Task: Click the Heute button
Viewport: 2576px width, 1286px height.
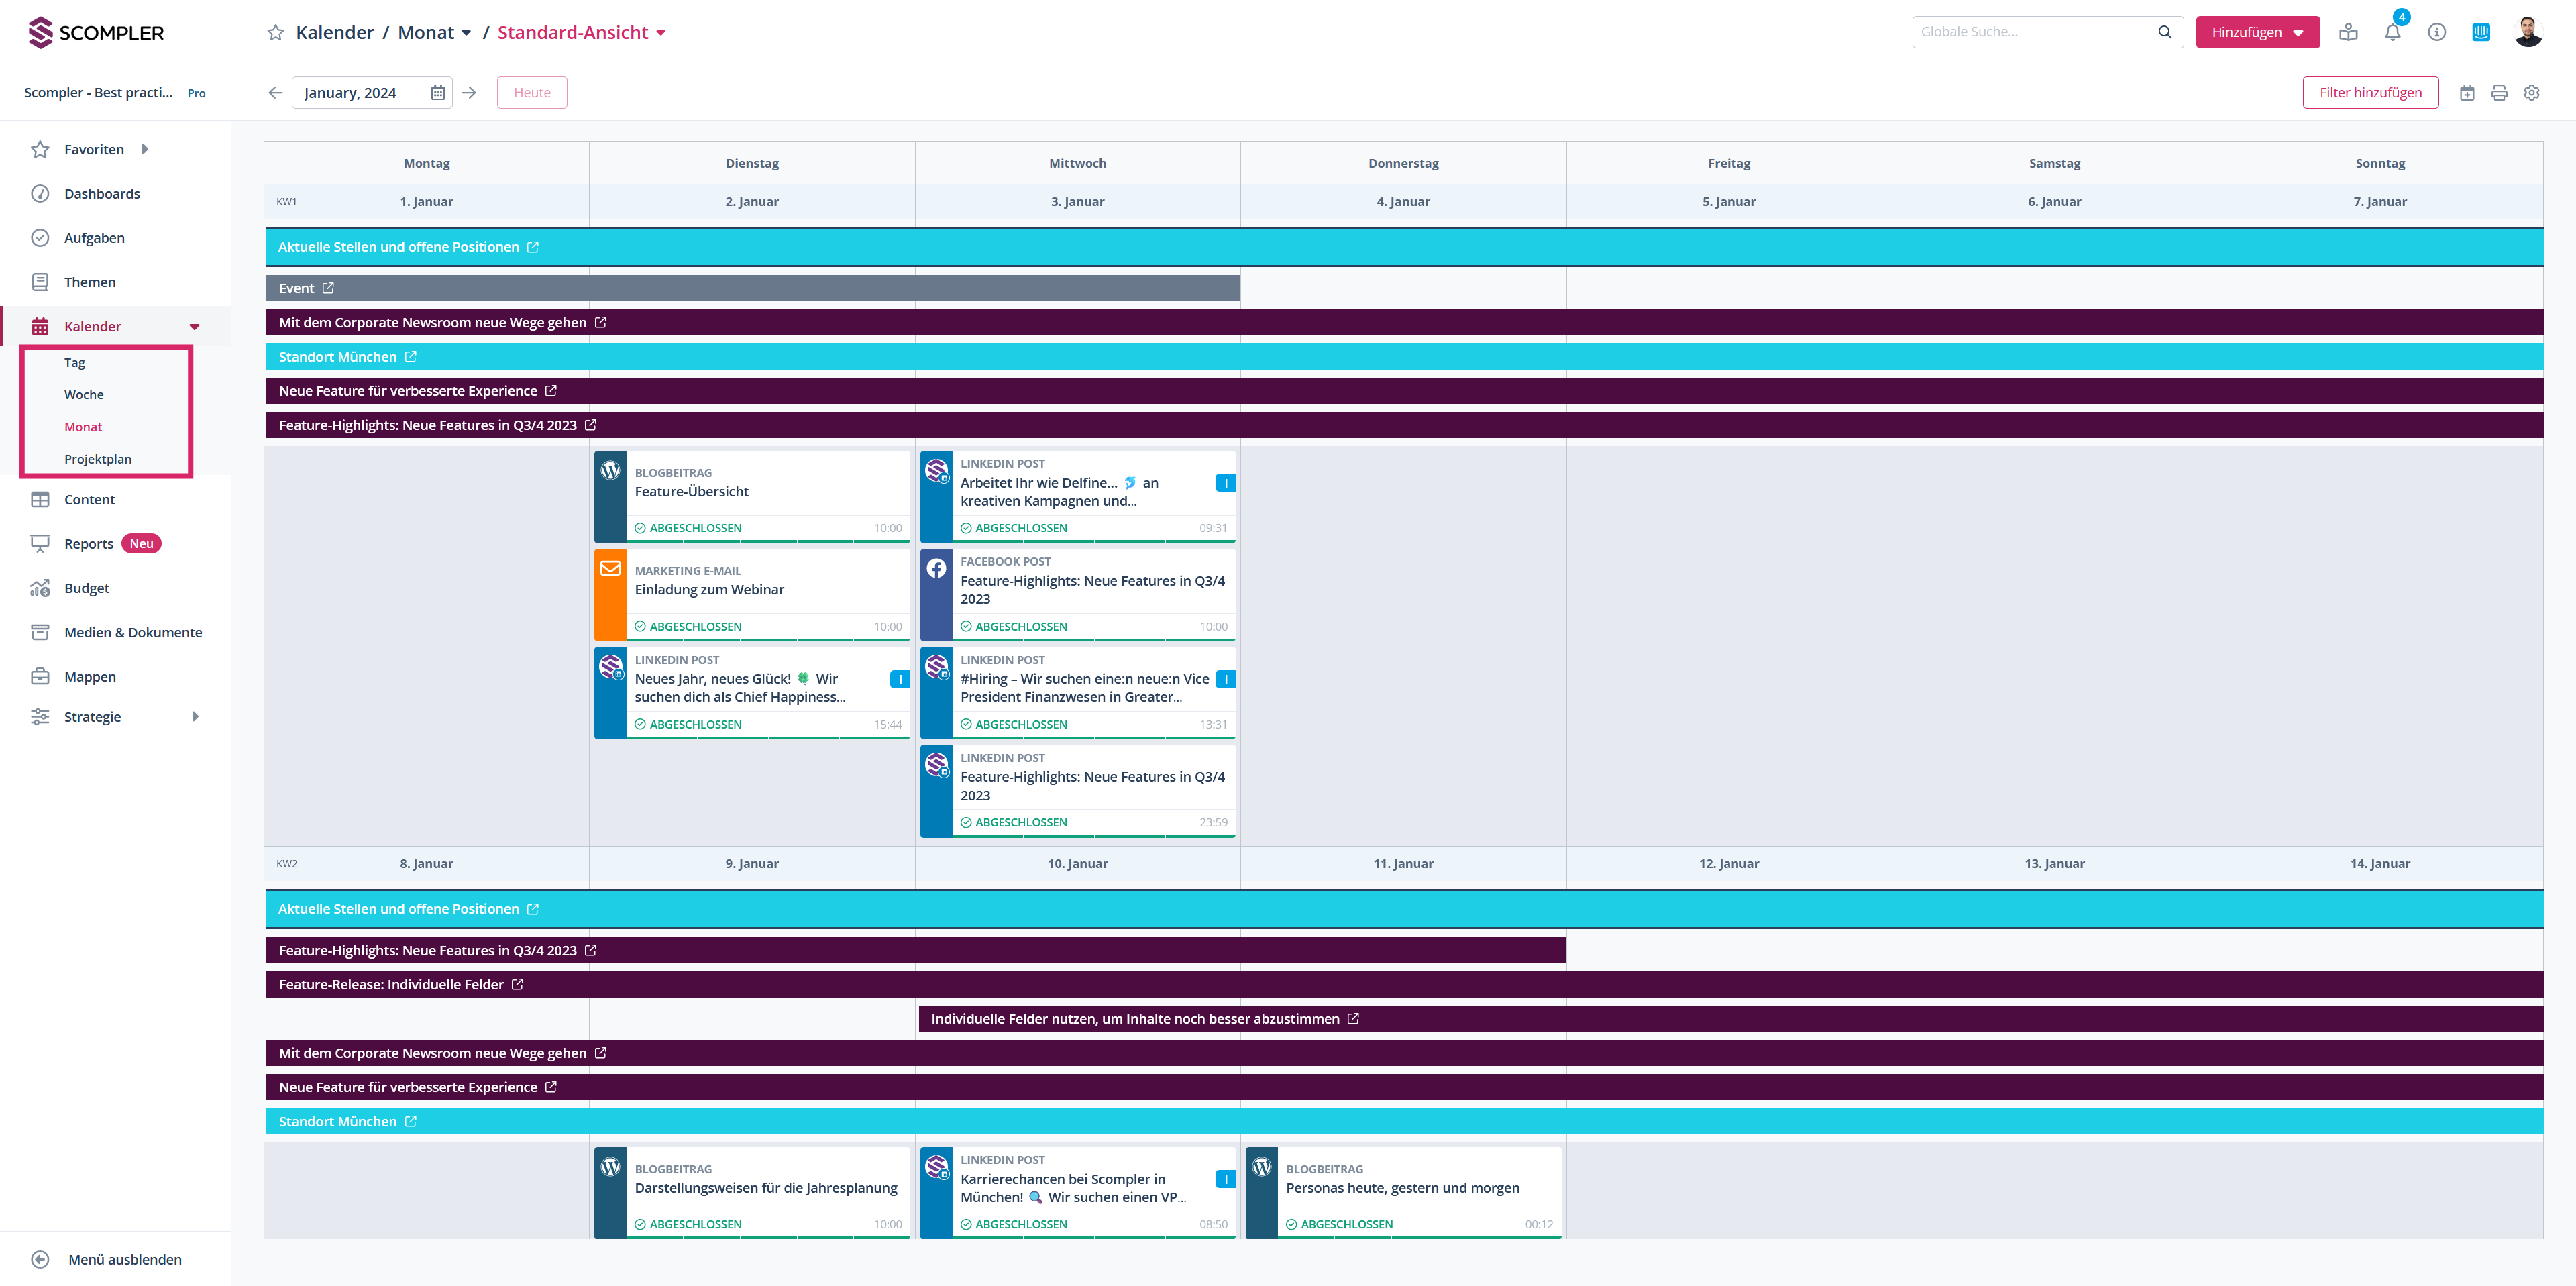Action: (x=532, y=93)
